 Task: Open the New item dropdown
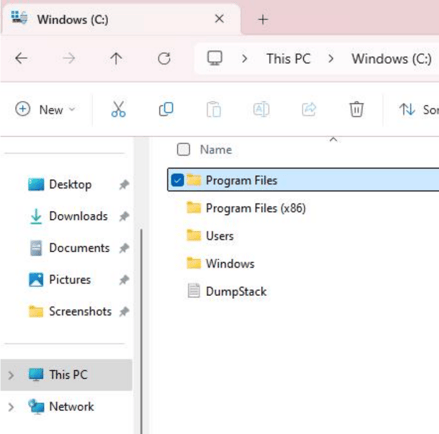pos(45,109)
